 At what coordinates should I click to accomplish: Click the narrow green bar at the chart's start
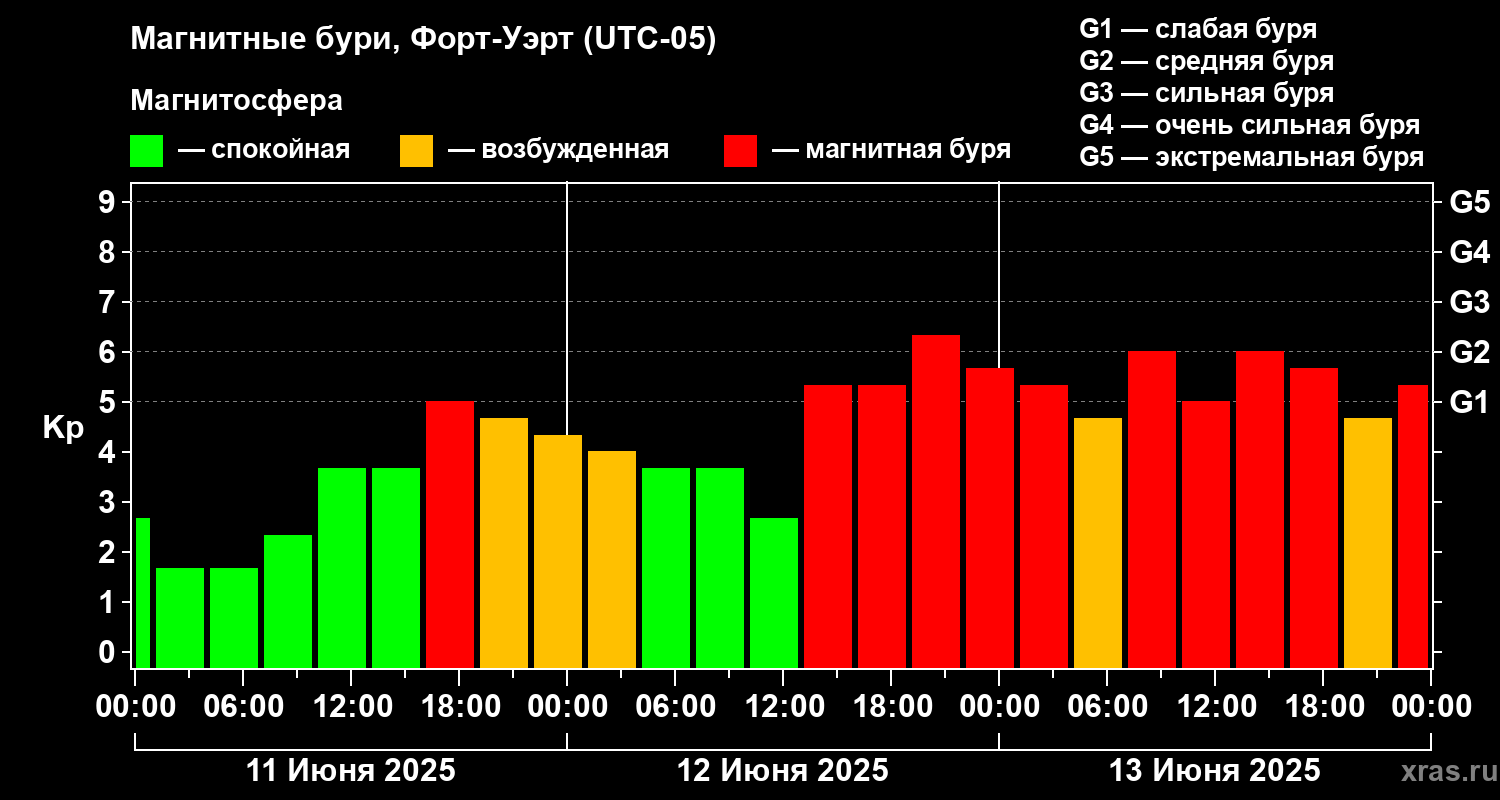point(143,593)
